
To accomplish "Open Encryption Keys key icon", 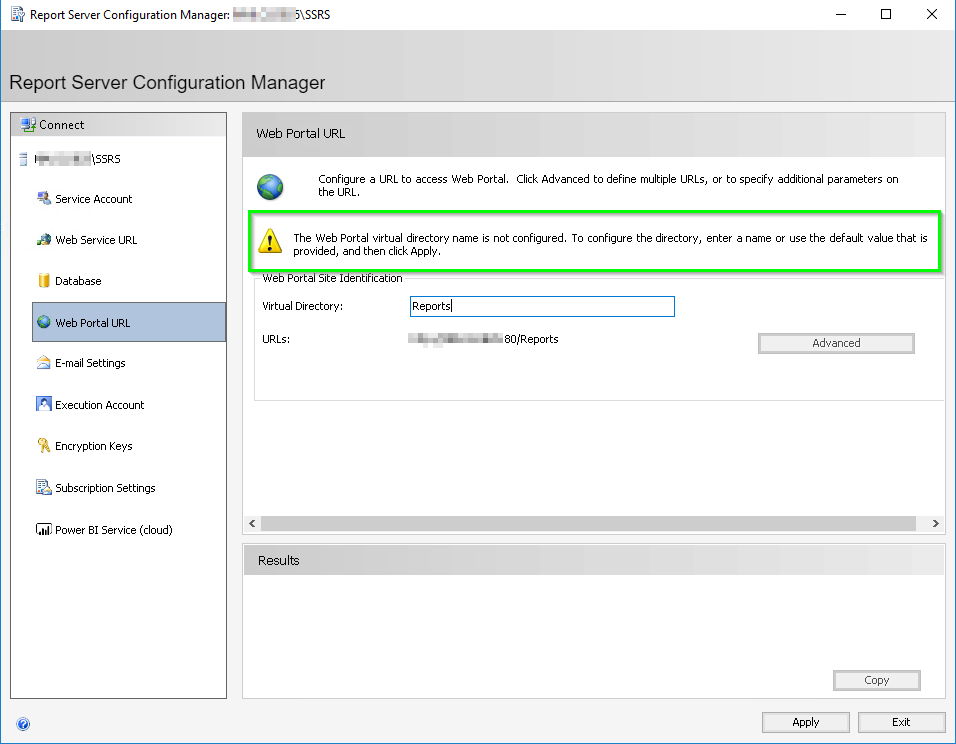I will click(44, 446).
